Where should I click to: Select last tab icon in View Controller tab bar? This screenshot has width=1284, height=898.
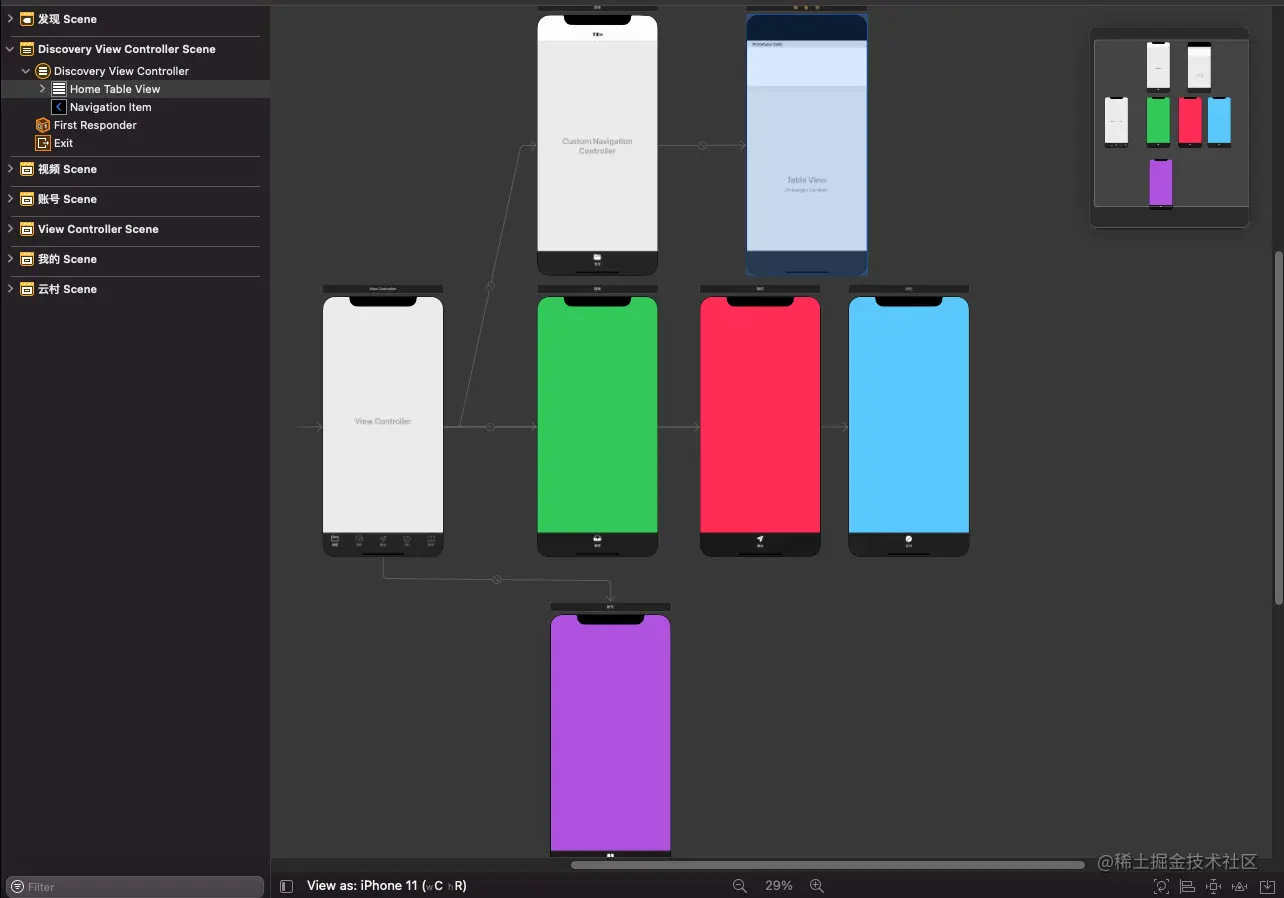[x=431, y=541]
